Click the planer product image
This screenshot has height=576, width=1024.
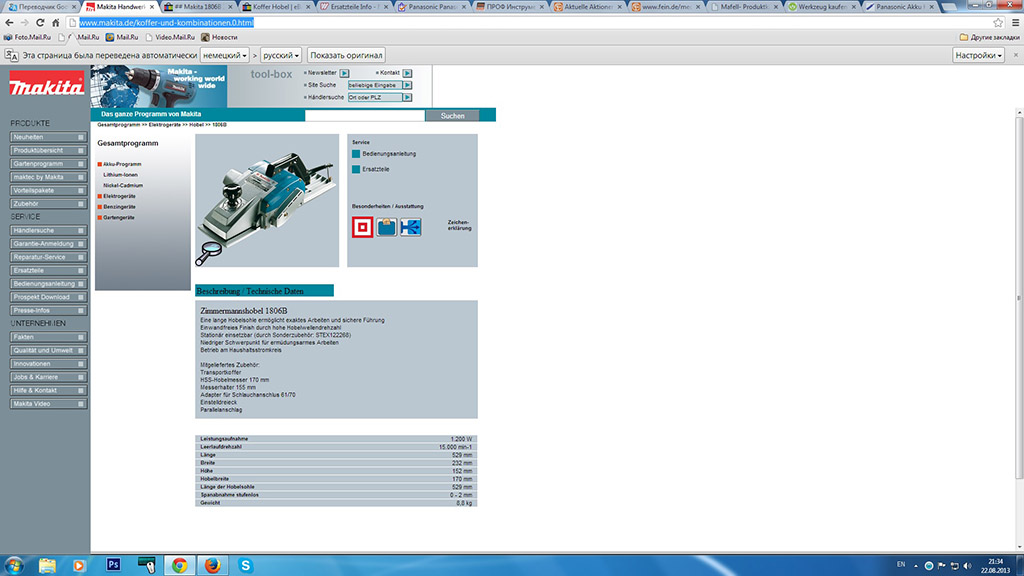tap(267, 200)
